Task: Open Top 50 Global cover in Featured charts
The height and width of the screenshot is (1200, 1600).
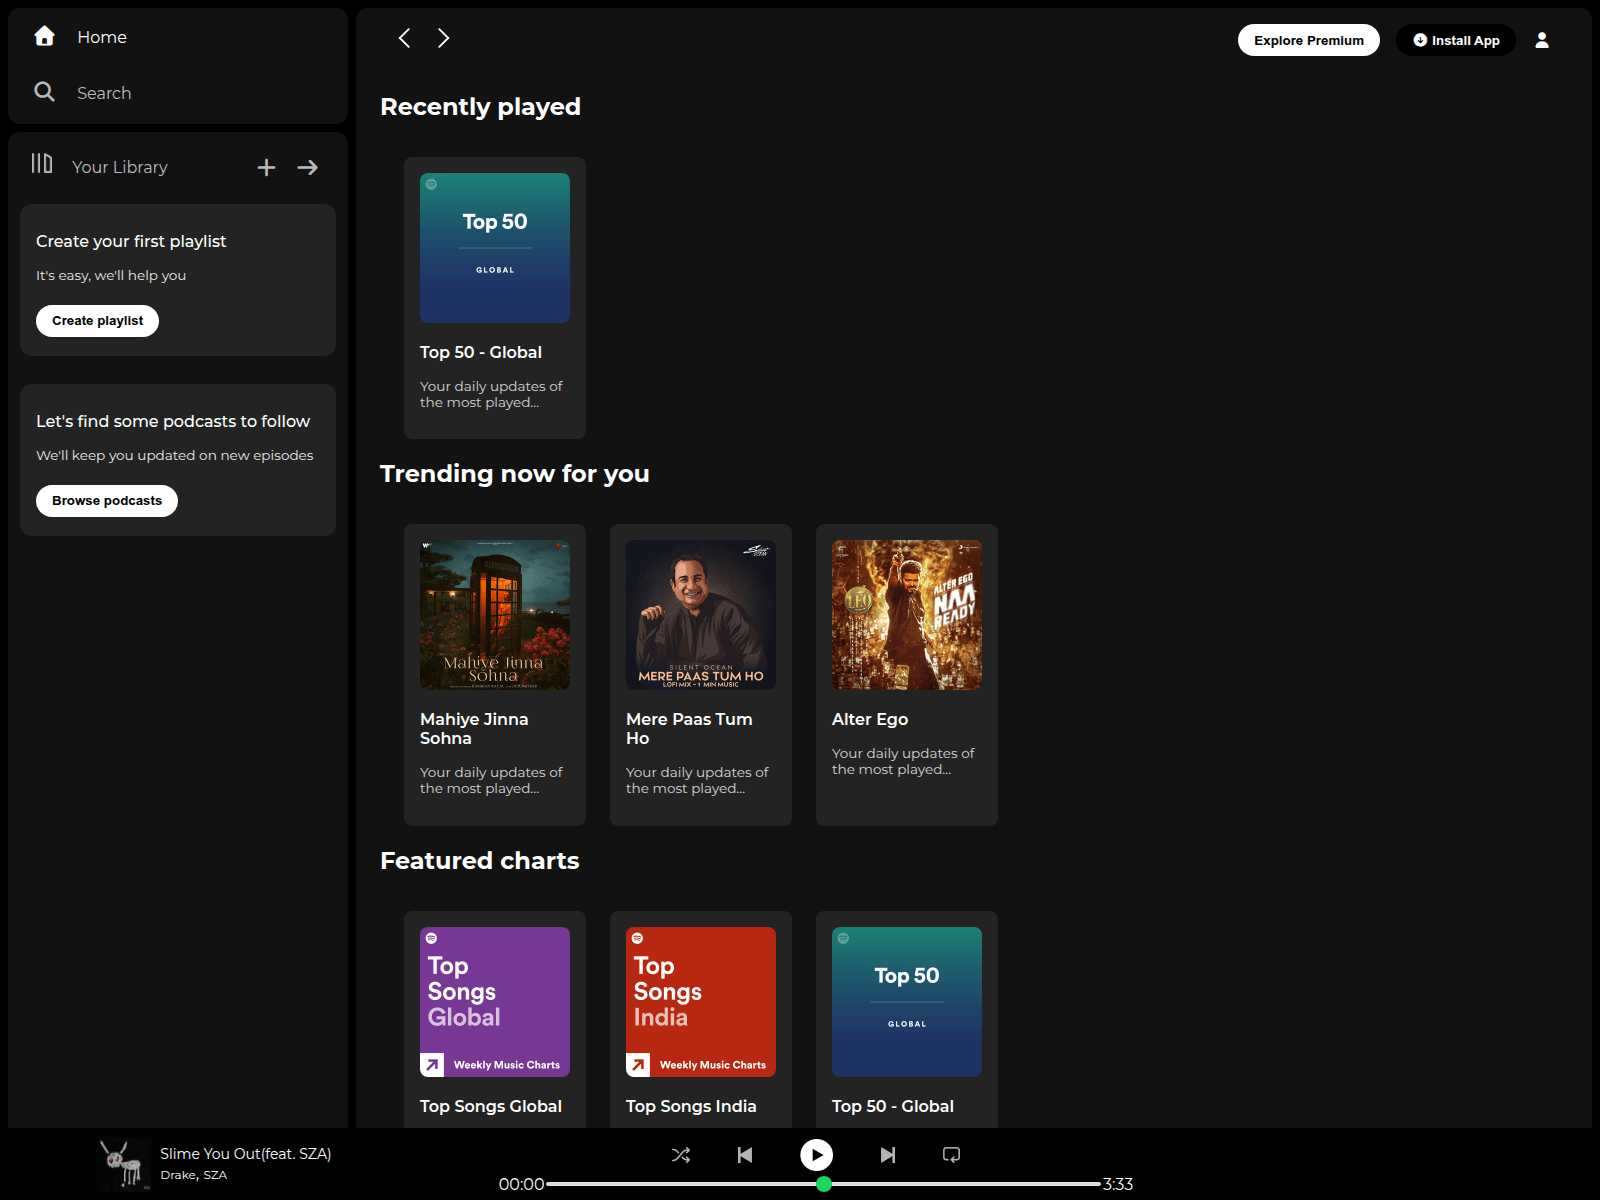Action: pos(907,1002)
